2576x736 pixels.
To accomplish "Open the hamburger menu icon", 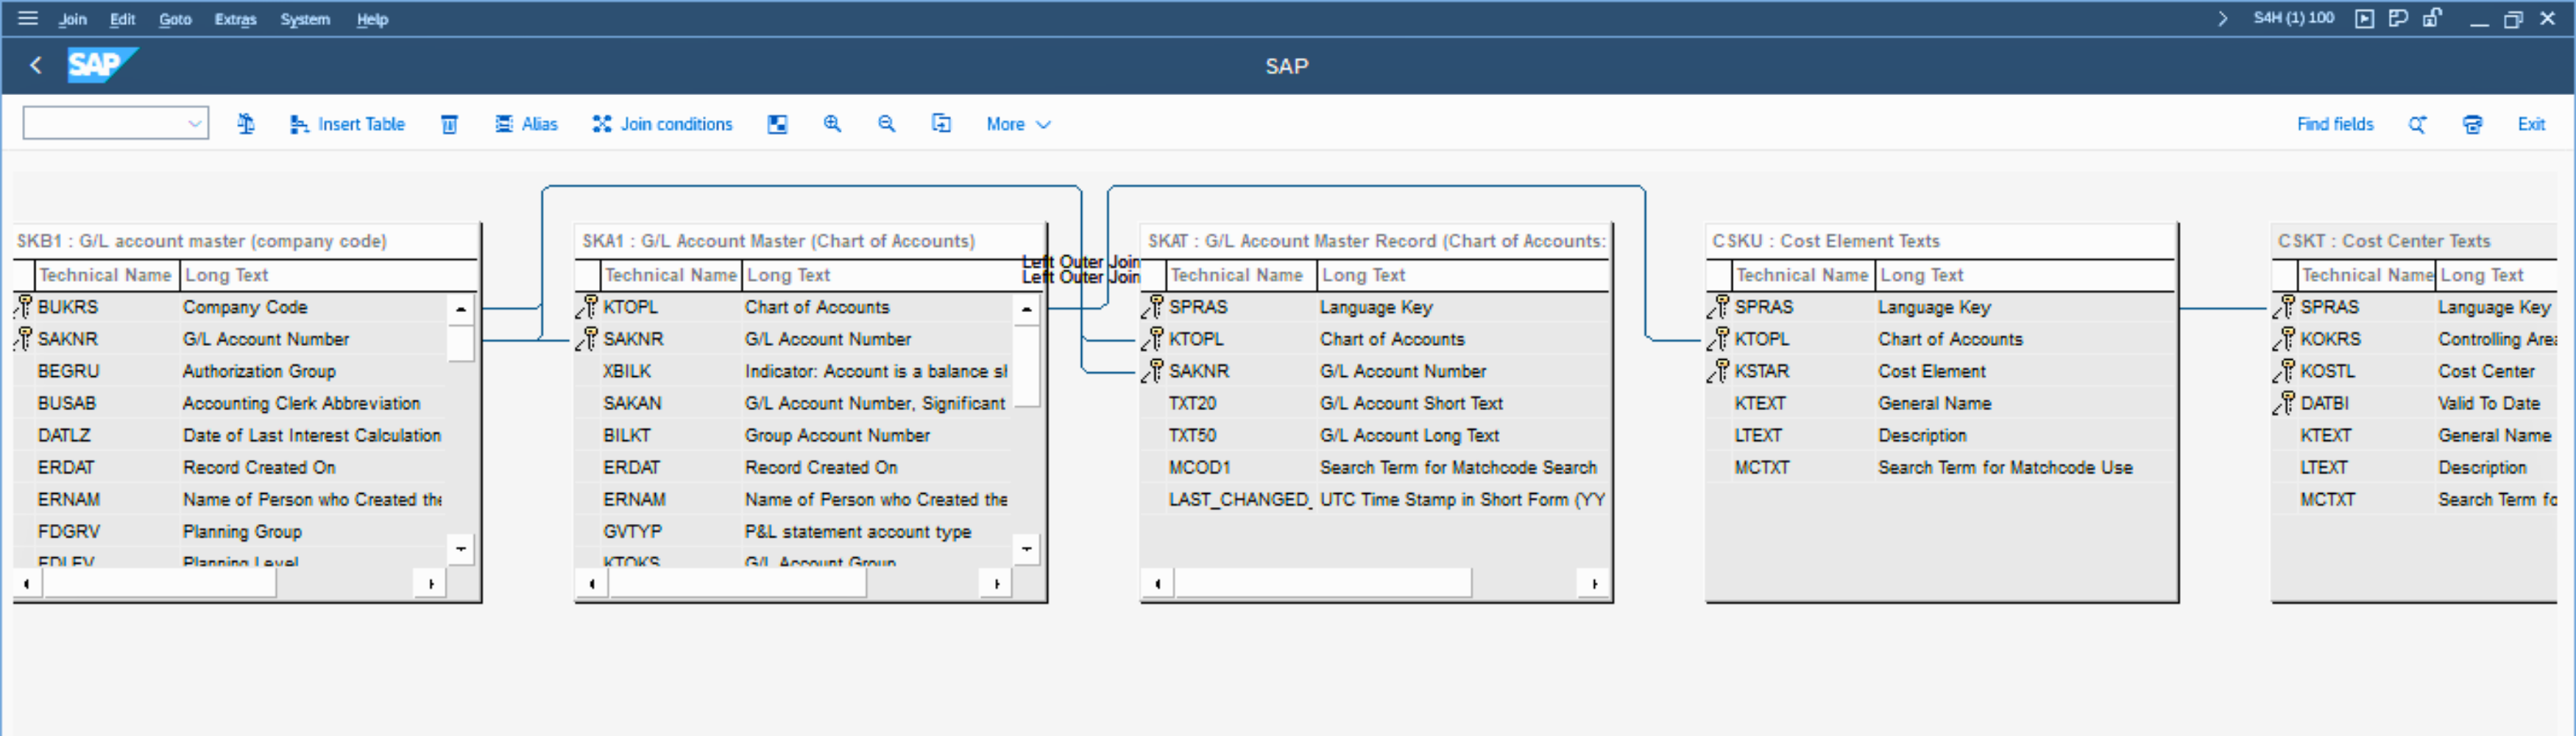I will pos(28,18).
